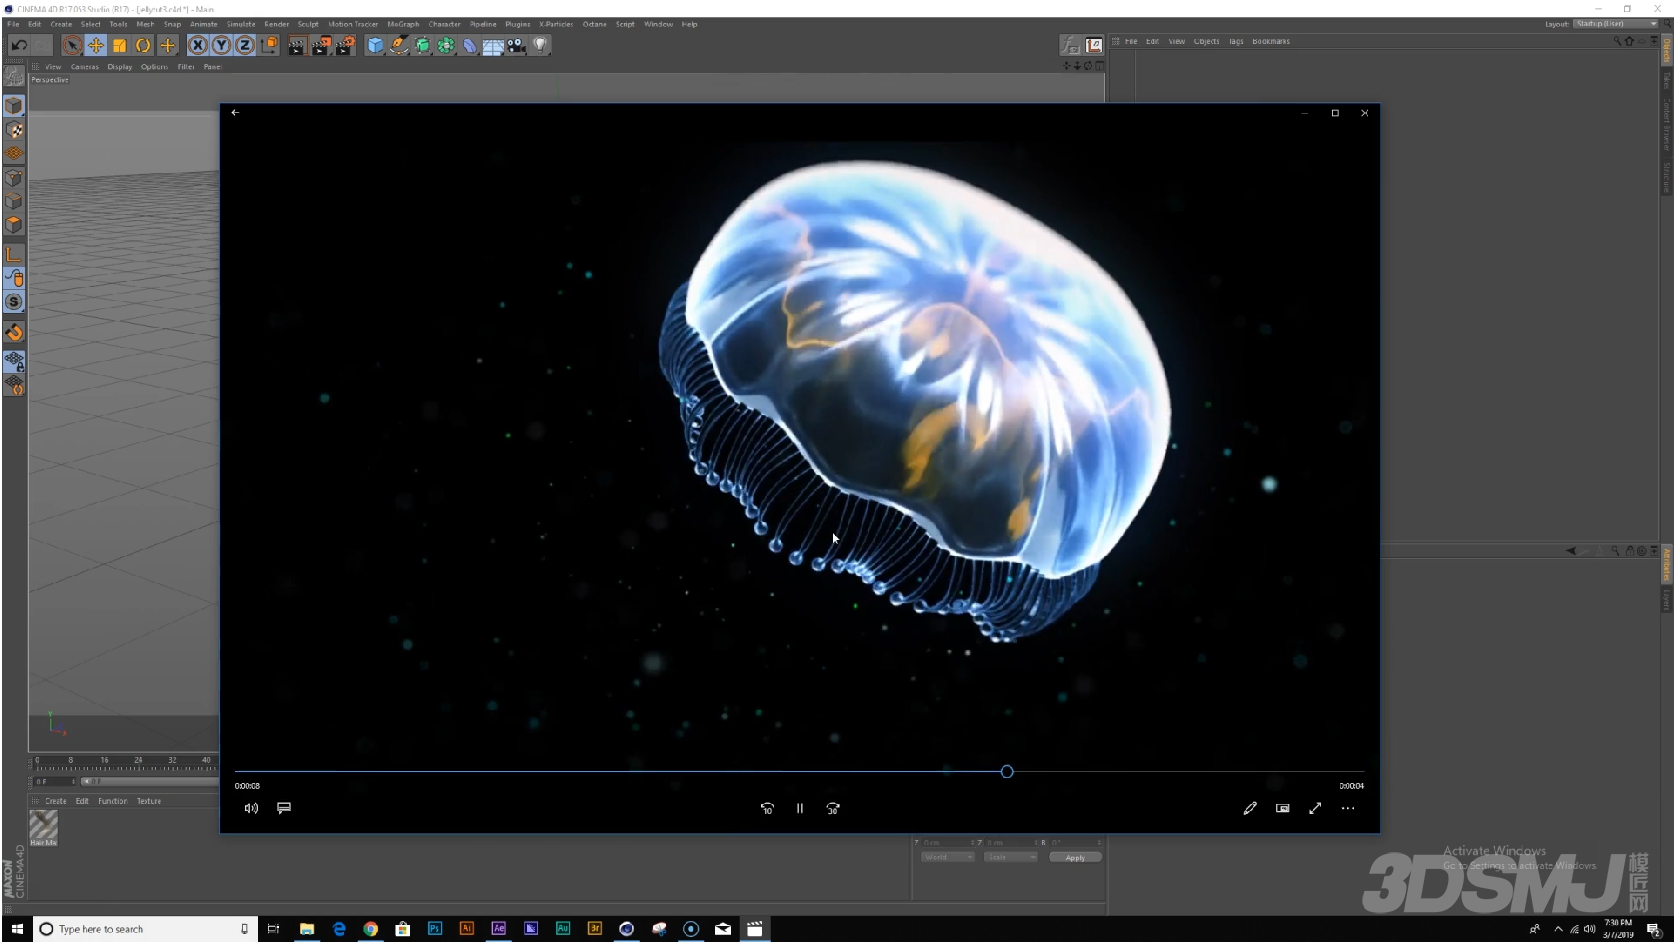Viewport: 1676px width, 944px height.
Task: Open Photoshop from the taskbar
Action: point(435,929)
